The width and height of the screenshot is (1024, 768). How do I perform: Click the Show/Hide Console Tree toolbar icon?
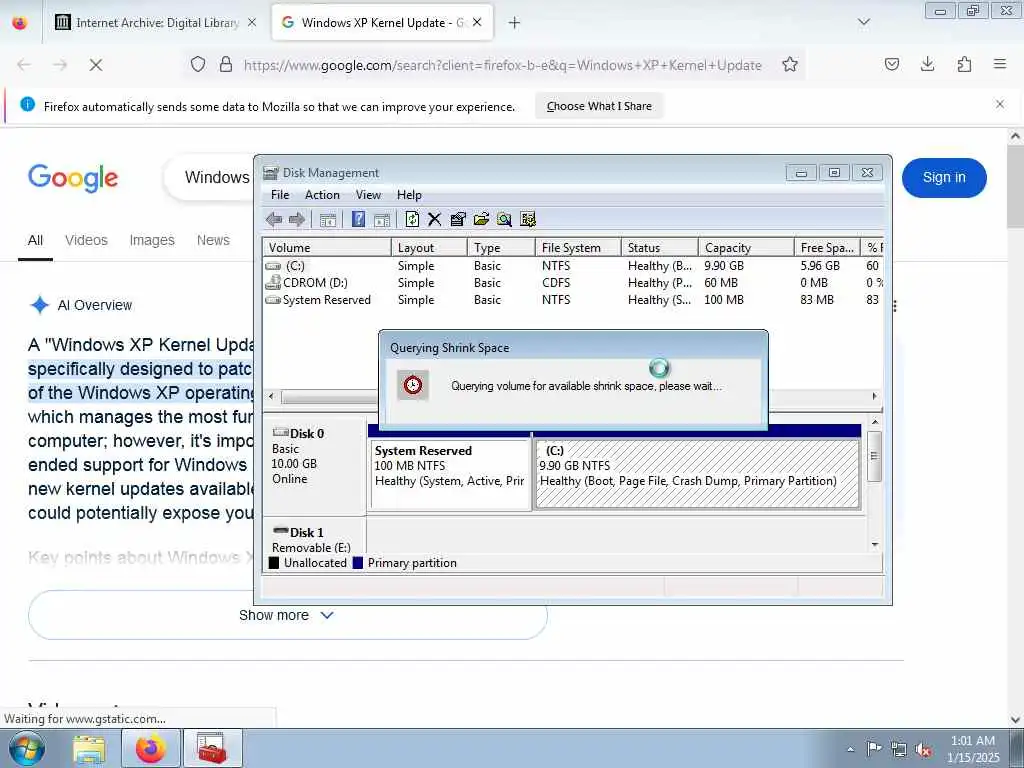tap(328, 219)
